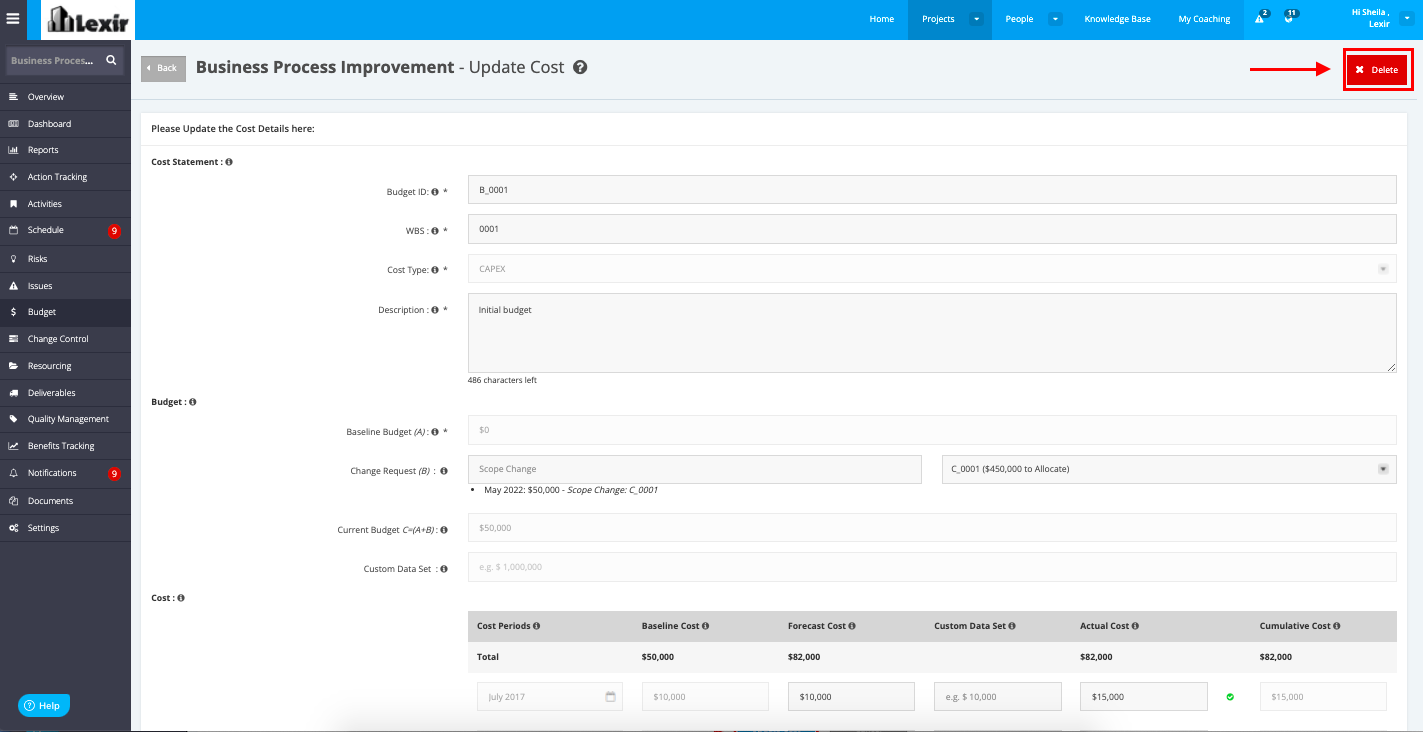The image size is (1423, 732).
Task: Open Knowledge Base in top navigation
Action: pyautogui.click(x=1117, y=19)
